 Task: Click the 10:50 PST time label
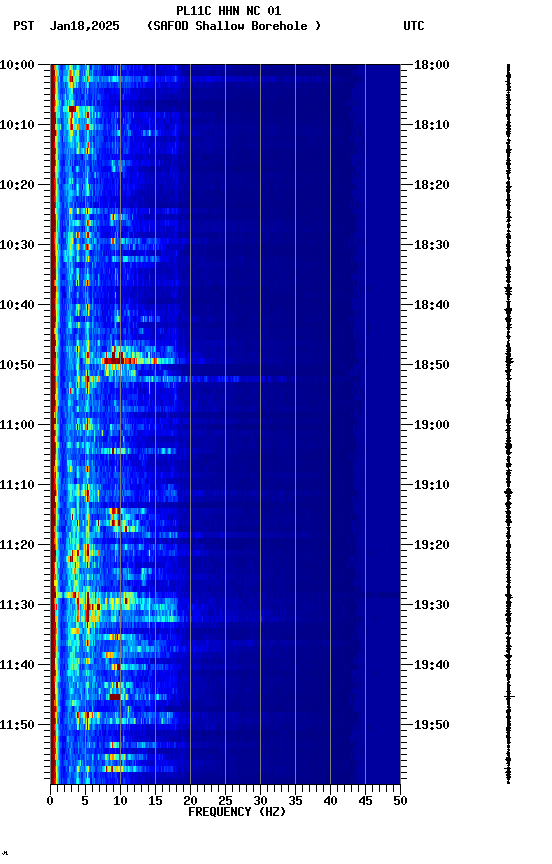[x=17, y=365]
